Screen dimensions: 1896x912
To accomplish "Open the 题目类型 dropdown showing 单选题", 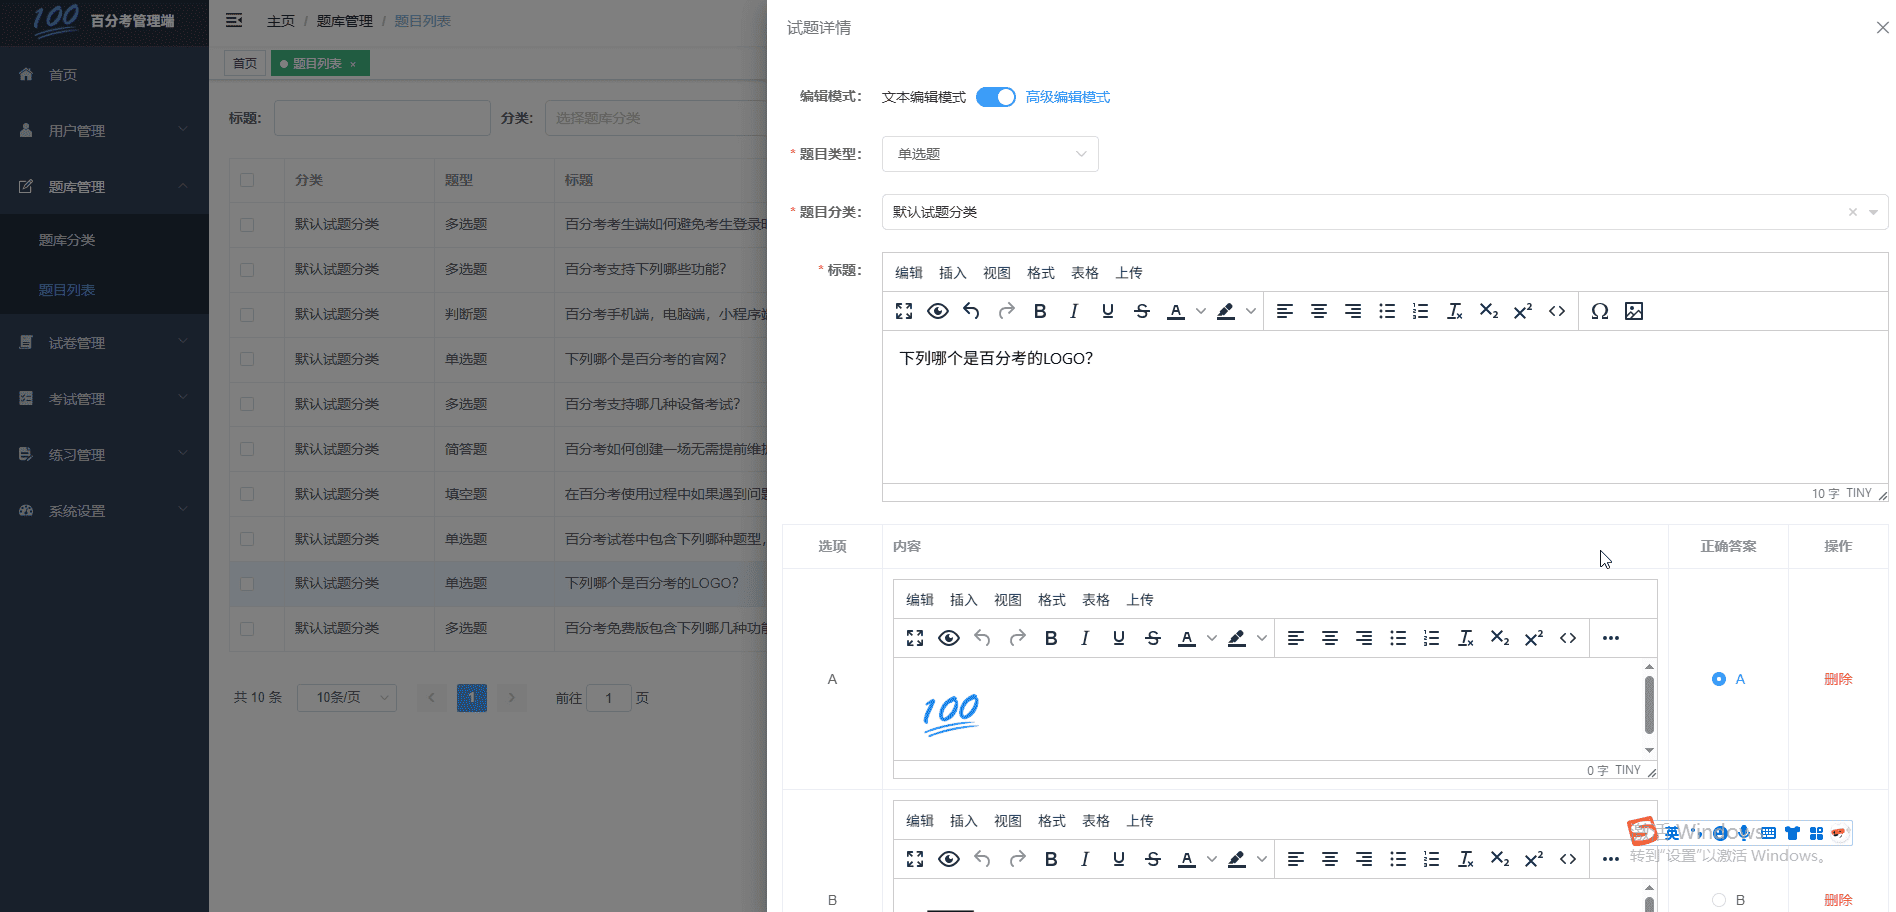I will coord(989,153).
